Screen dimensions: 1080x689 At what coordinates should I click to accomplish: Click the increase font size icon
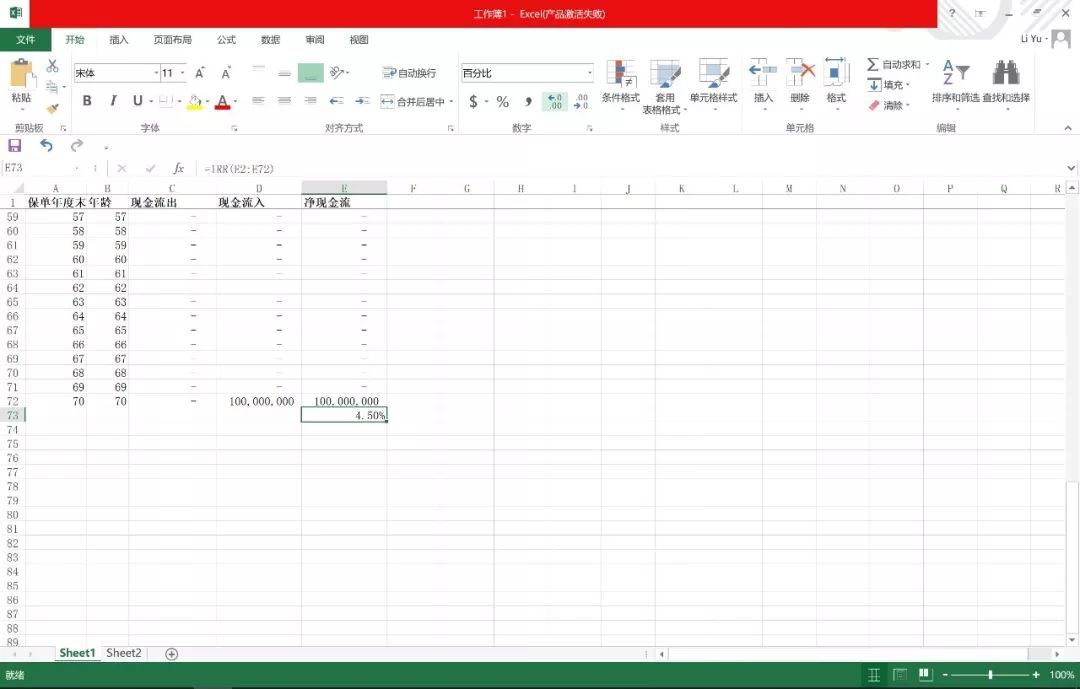tap(200, 72)
